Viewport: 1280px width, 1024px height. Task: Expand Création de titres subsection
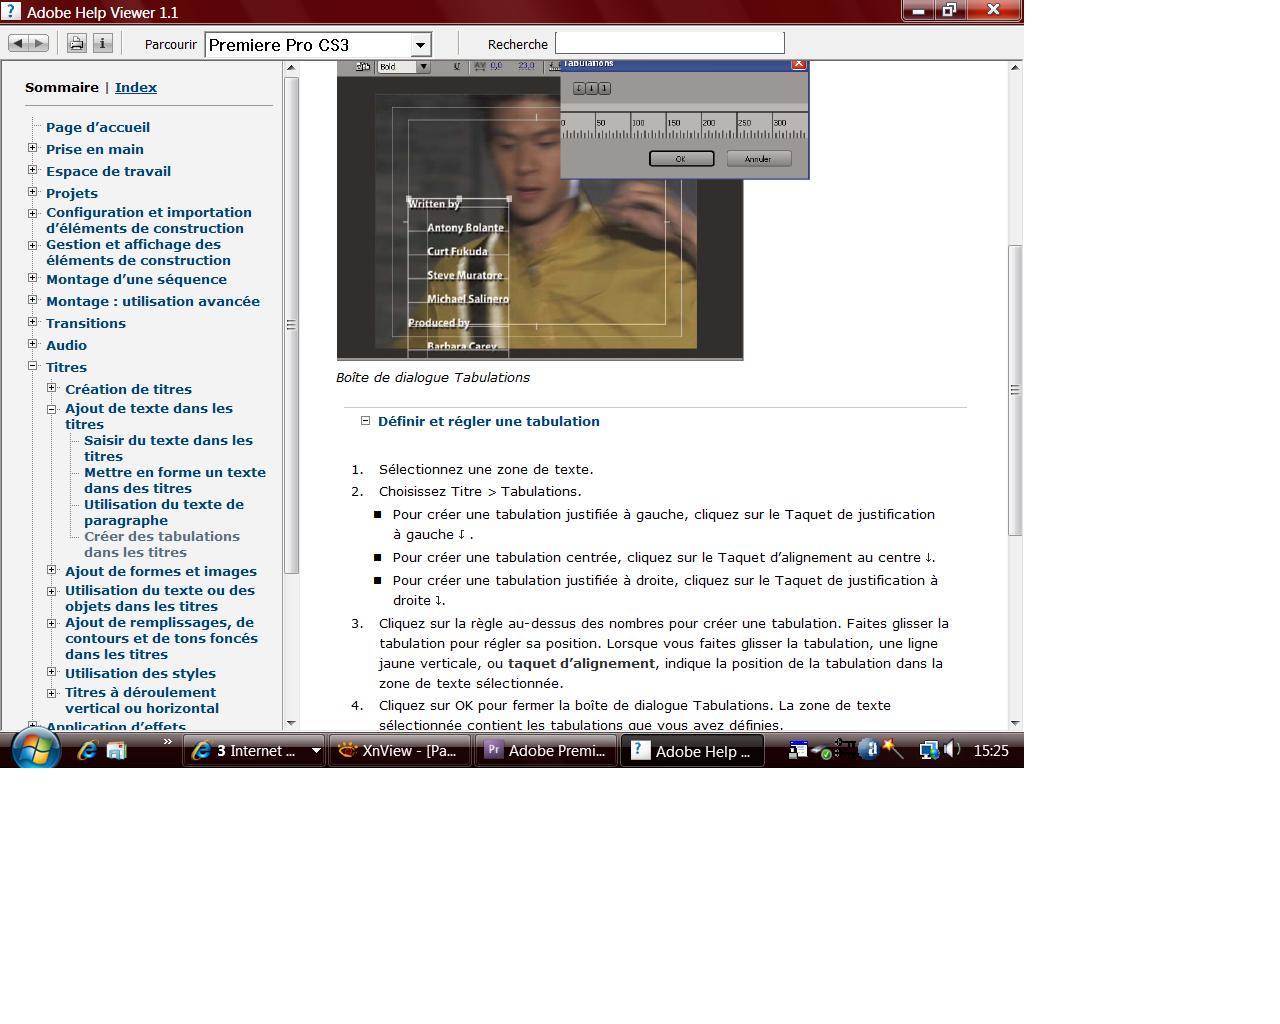pos(52,388)
